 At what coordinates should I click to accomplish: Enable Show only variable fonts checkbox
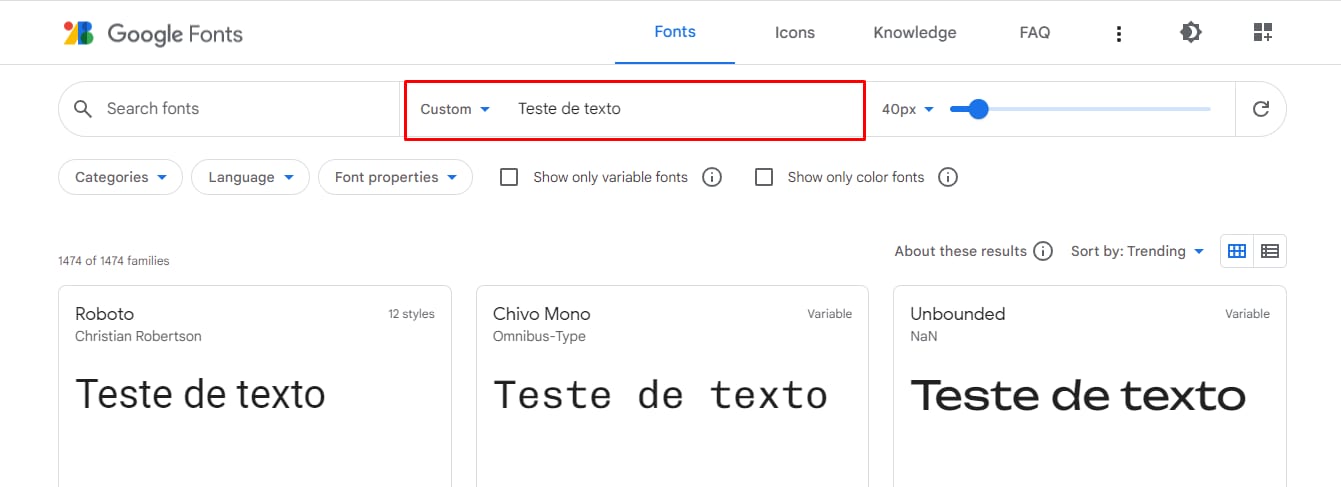coord(509,177)
